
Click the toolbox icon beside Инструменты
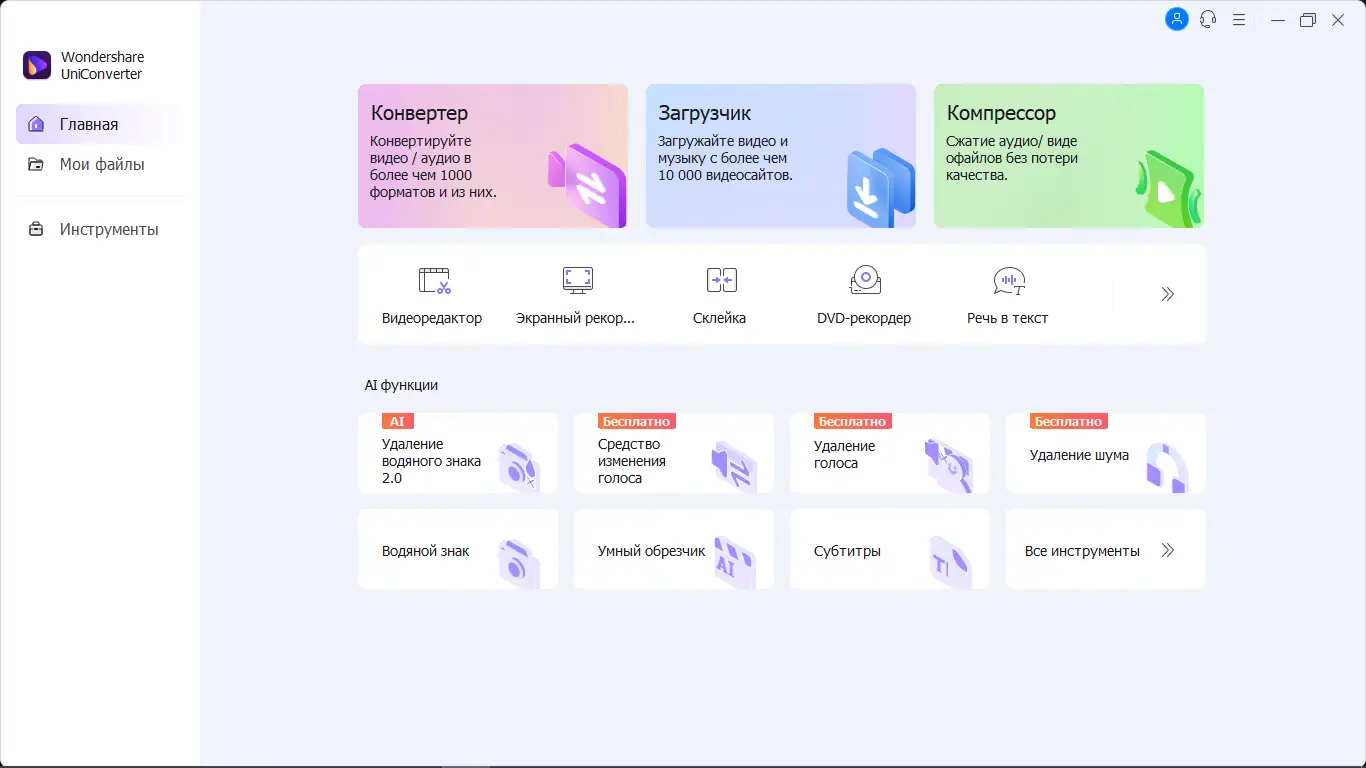[x=36, y=229]
